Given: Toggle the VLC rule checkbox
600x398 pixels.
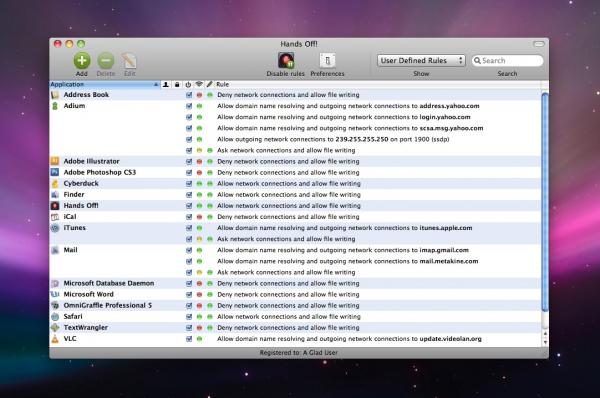Looking at the screenshot, I should click(x=189, y=339).
